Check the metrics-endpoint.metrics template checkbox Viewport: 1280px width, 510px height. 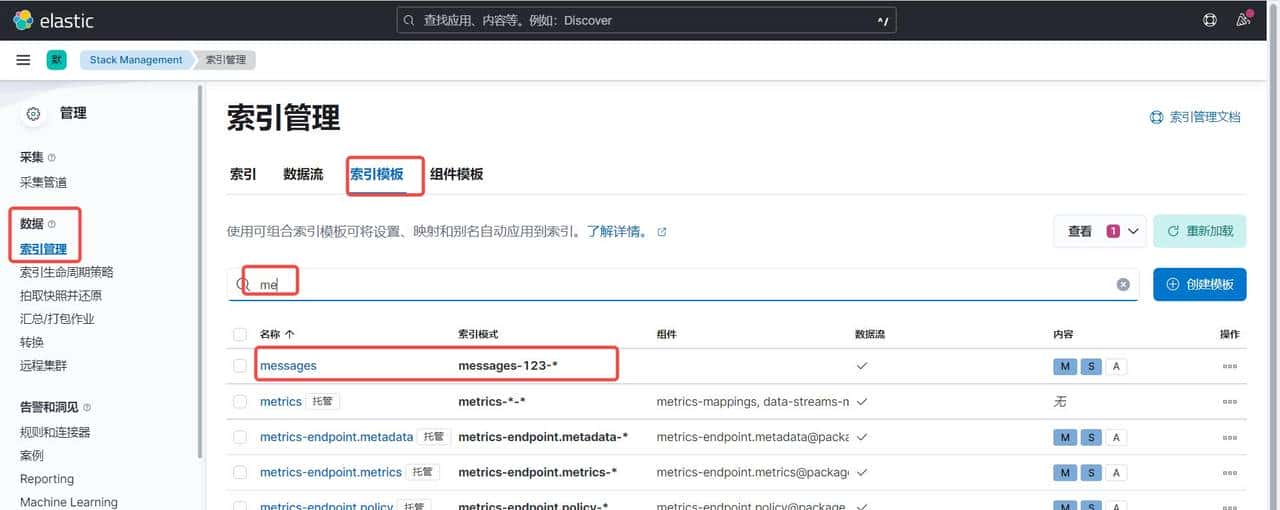239,472
